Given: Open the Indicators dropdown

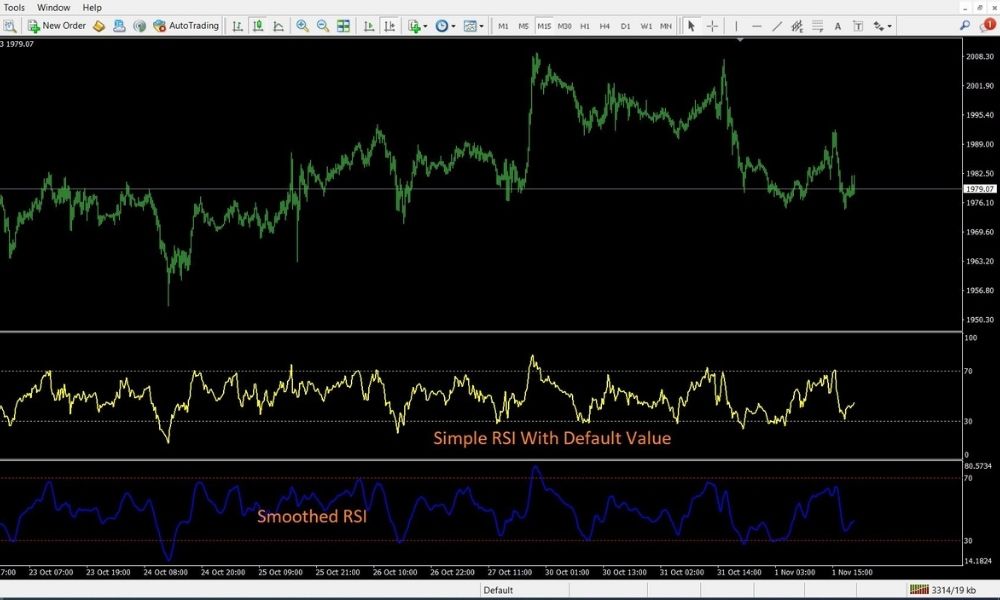Looking at the screenshot, I should (x=416, y=25).
